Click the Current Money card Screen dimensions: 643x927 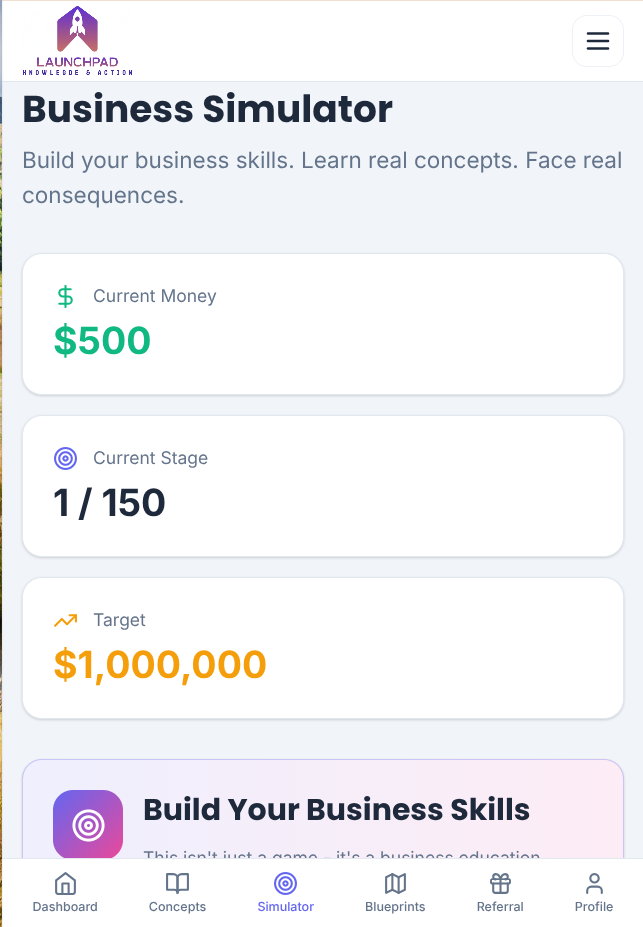click(322, 323)
